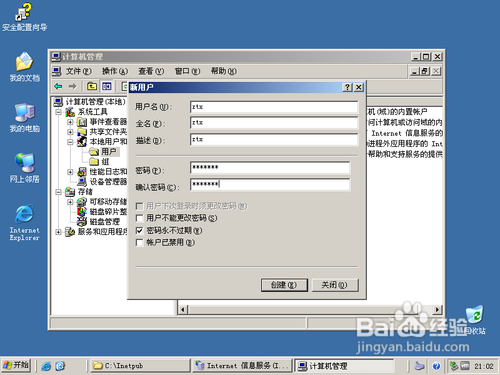Launch Internet Explorer from quick launch bar

pyautogui.click(x=46, y=366)
